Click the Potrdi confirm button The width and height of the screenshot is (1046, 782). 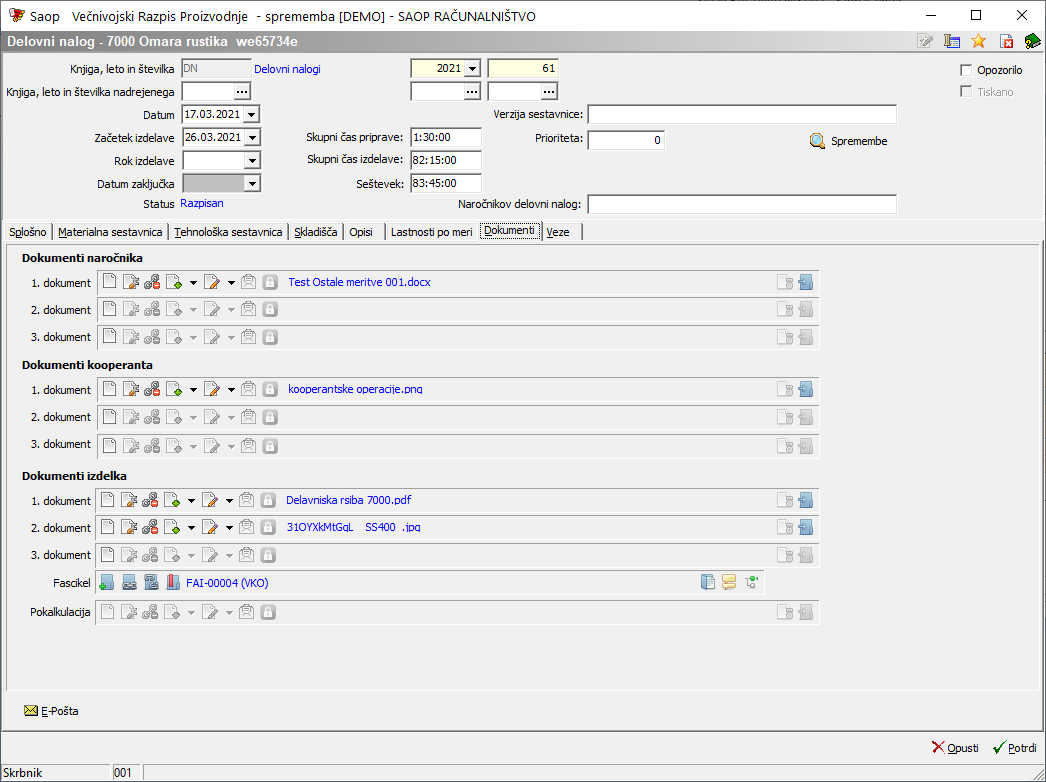[x=1015, y=748]
